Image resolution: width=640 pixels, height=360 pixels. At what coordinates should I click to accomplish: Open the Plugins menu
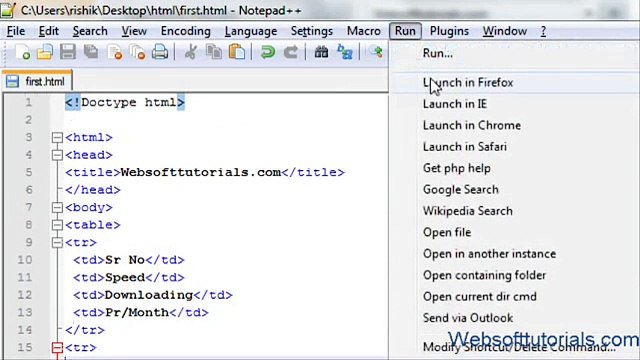[x=449, y=31]
